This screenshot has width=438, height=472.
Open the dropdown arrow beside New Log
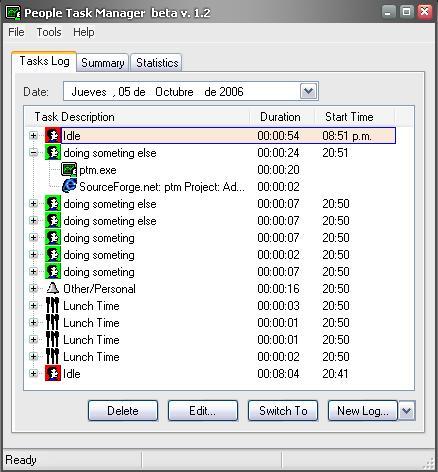406,411
